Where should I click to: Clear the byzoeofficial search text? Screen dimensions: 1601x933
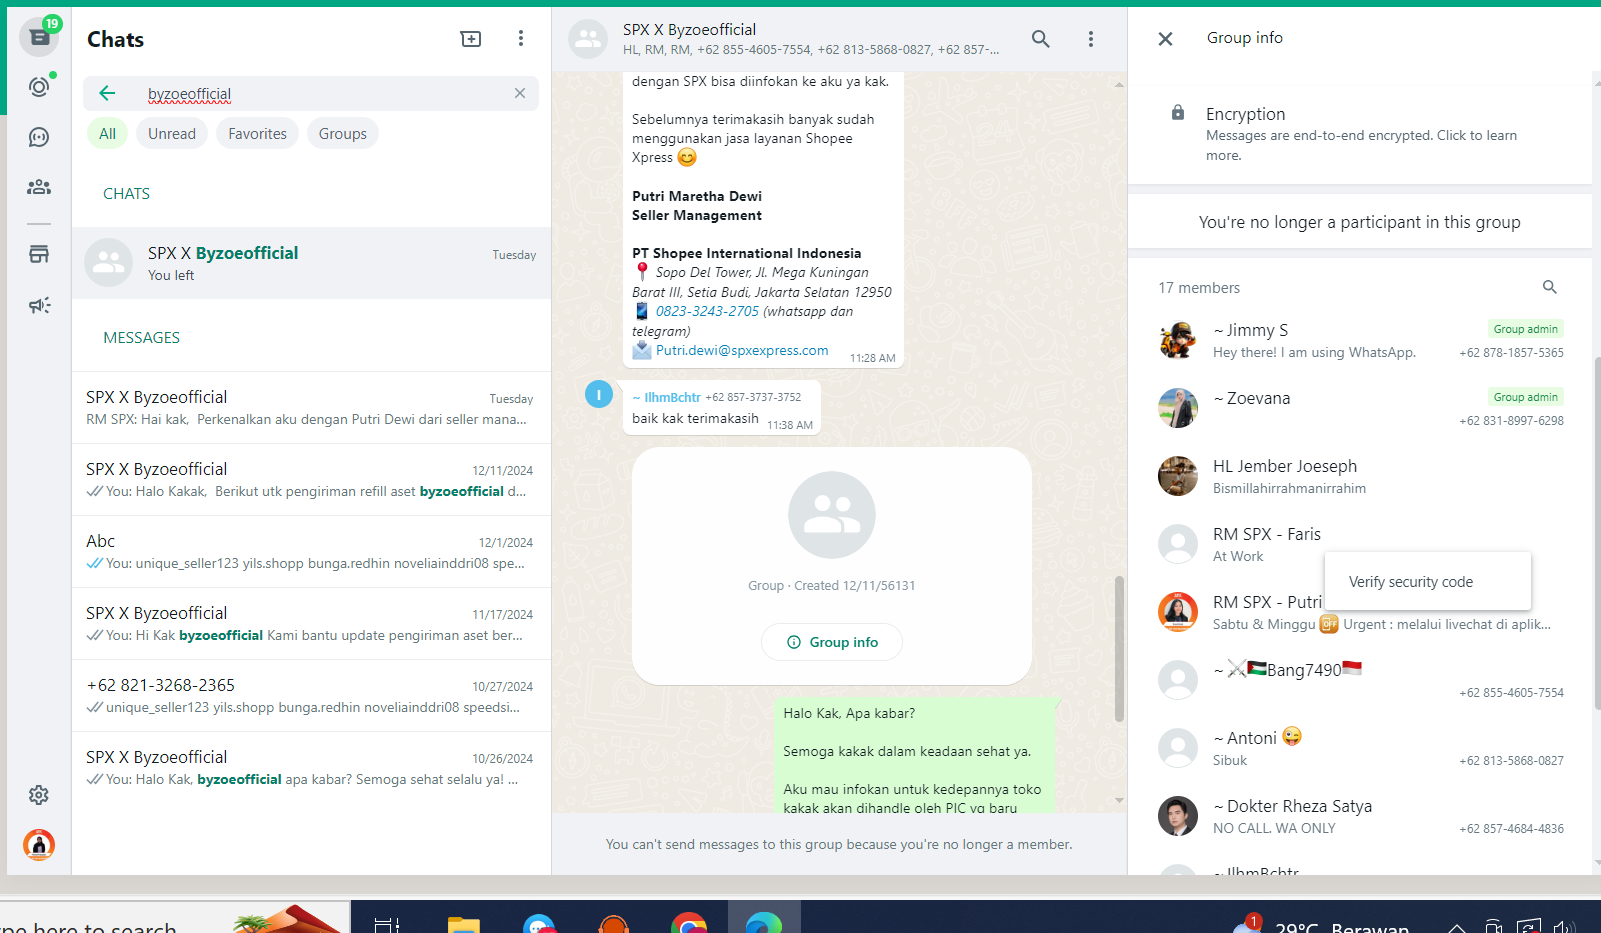pyautogui.click(x=520, y=93)
